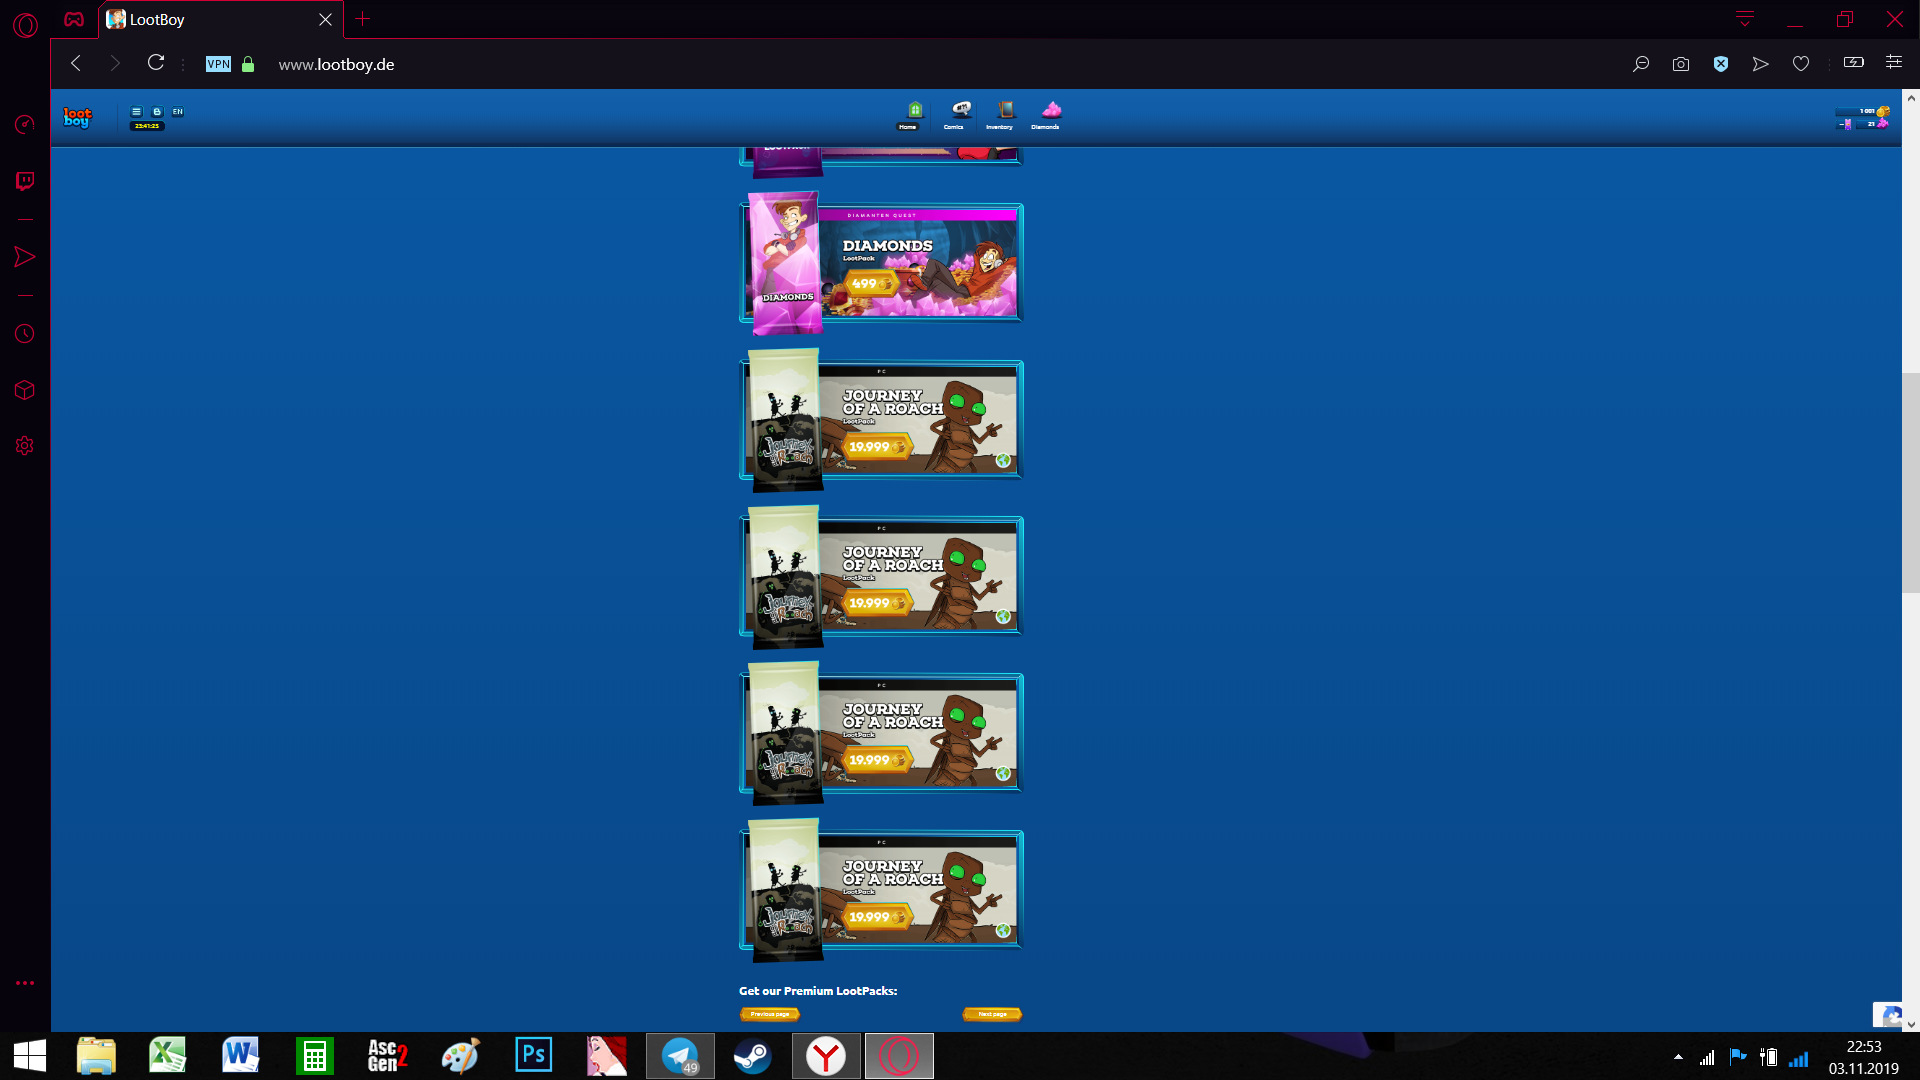Viewport: 1920px width, 1080px height.
Task: Open Settings gear in sidebar
Action: coord(25,446)
